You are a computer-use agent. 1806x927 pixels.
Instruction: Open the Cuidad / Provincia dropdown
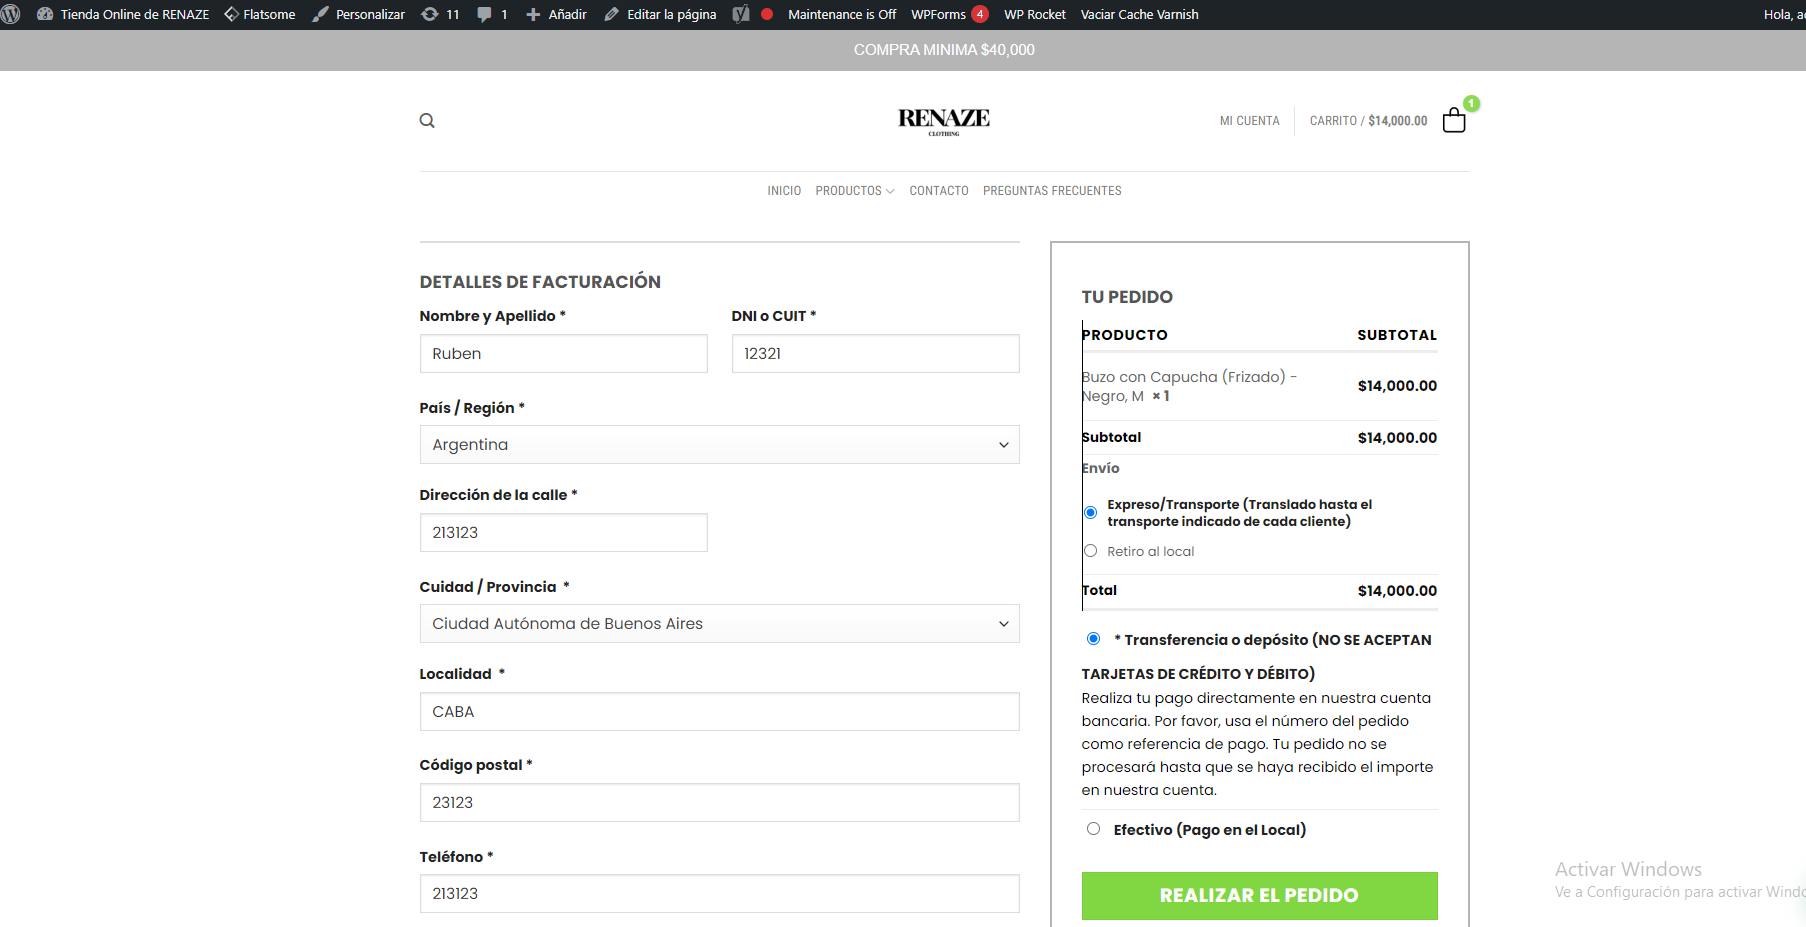tap(719, 624)
